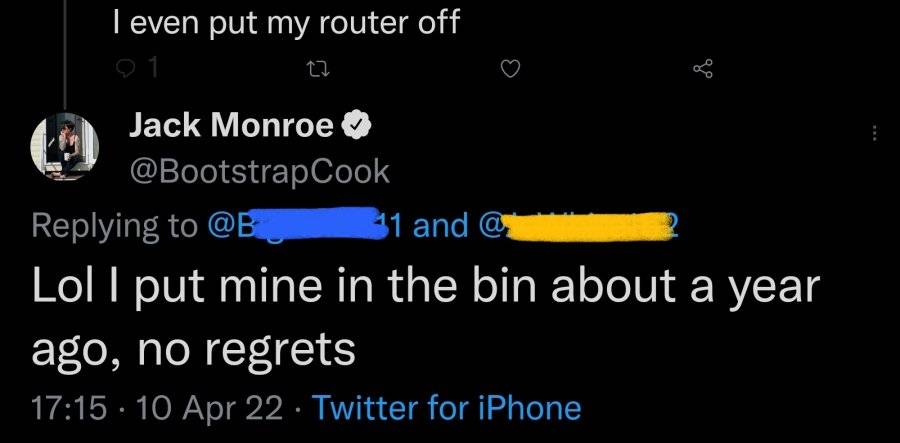This screenshot has height=443, width=900.
Task: Open the share icon on top tweet
Action: 703,70
